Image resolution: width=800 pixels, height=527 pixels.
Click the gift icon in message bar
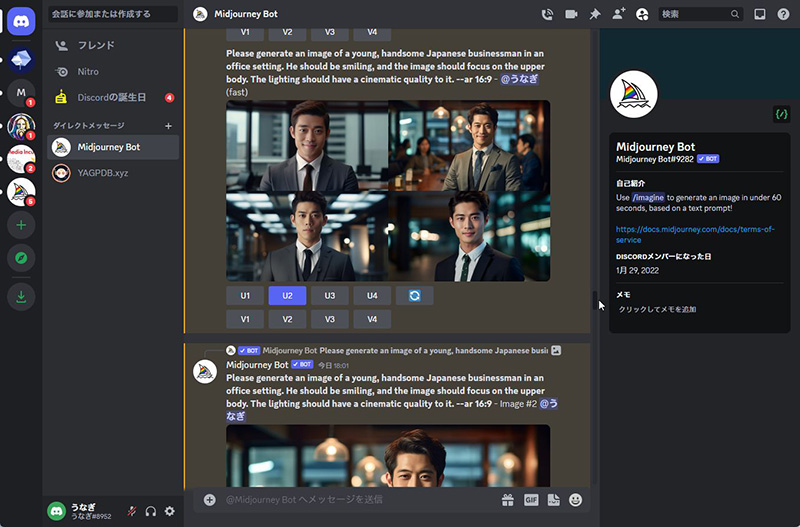pos(508,499)
